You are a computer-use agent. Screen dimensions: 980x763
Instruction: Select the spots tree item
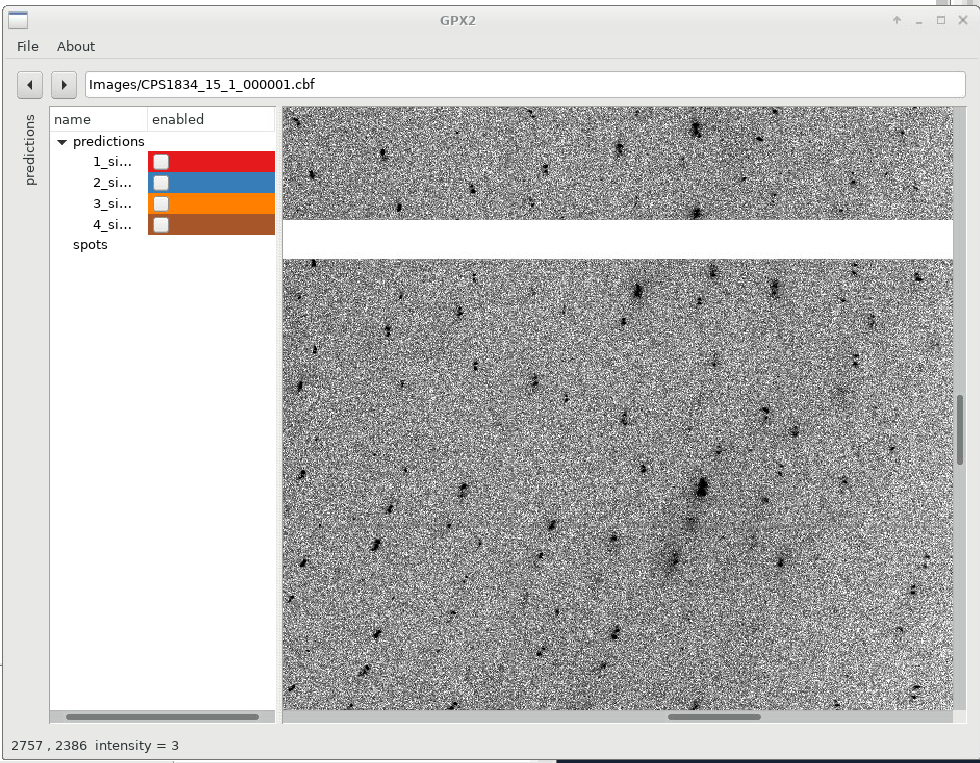pyautogui.click(x=90, y=244)
